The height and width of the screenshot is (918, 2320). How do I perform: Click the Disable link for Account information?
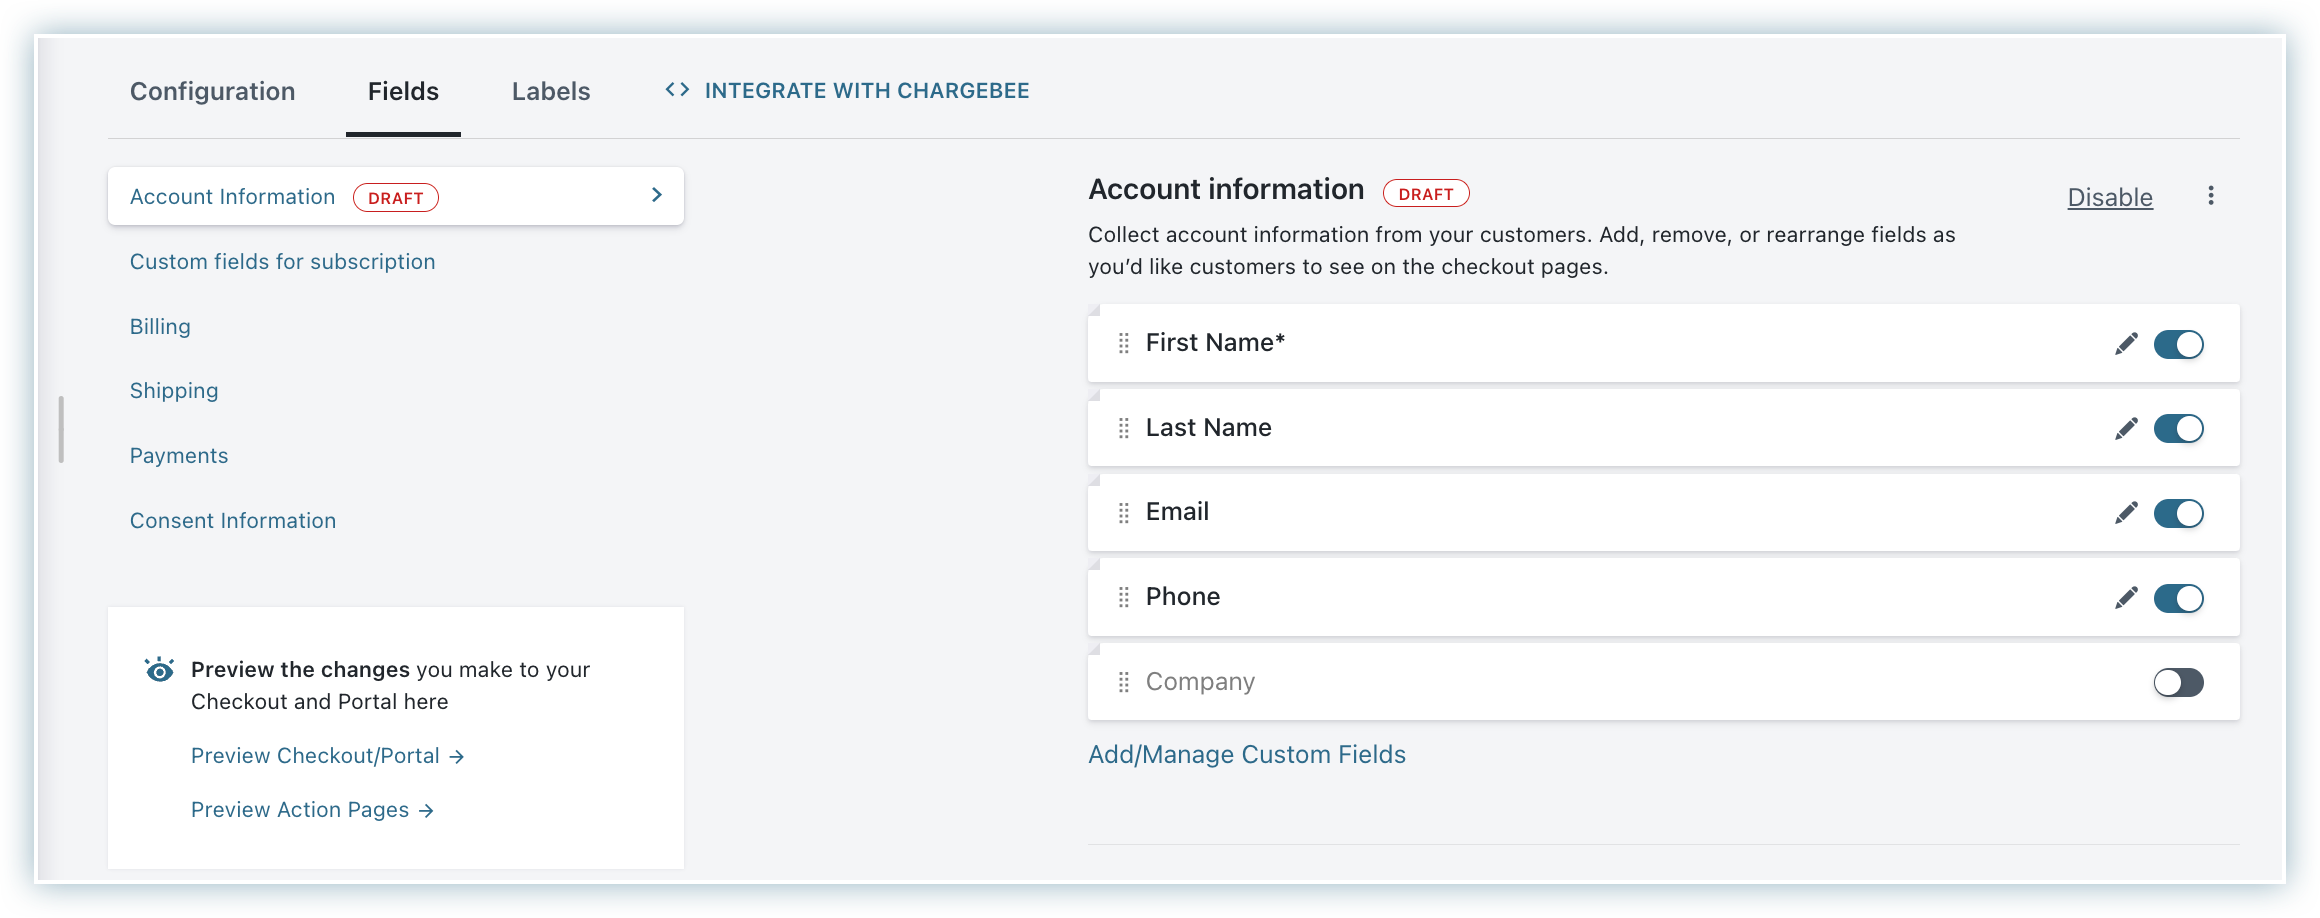click(2109, 198)
